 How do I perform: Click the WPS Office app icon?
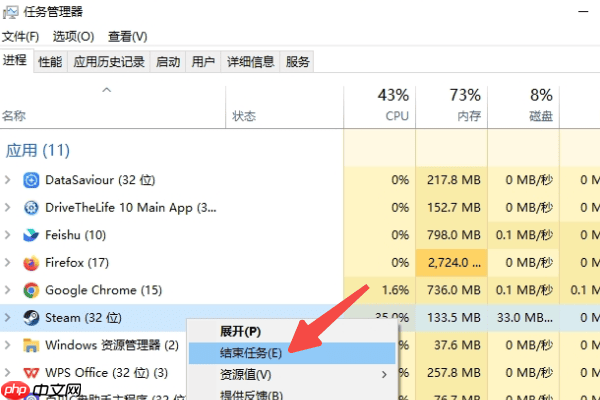31,373
